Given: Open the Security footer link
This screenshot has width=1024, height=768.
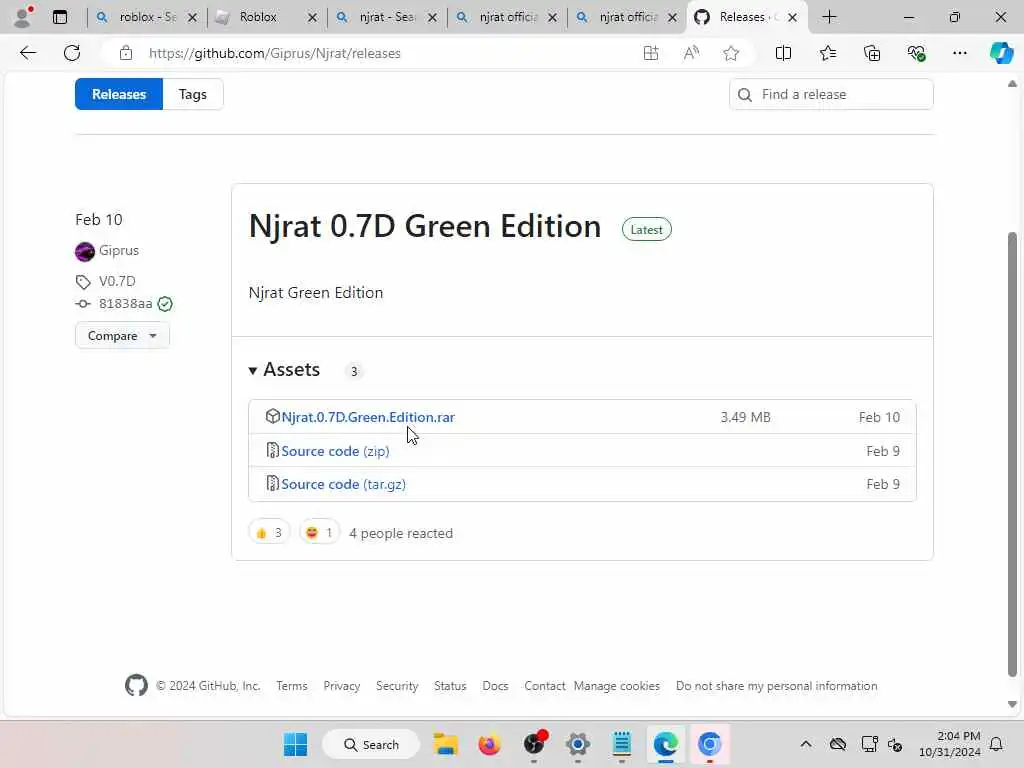Looking at the screenshot, I should coord(397,686).
